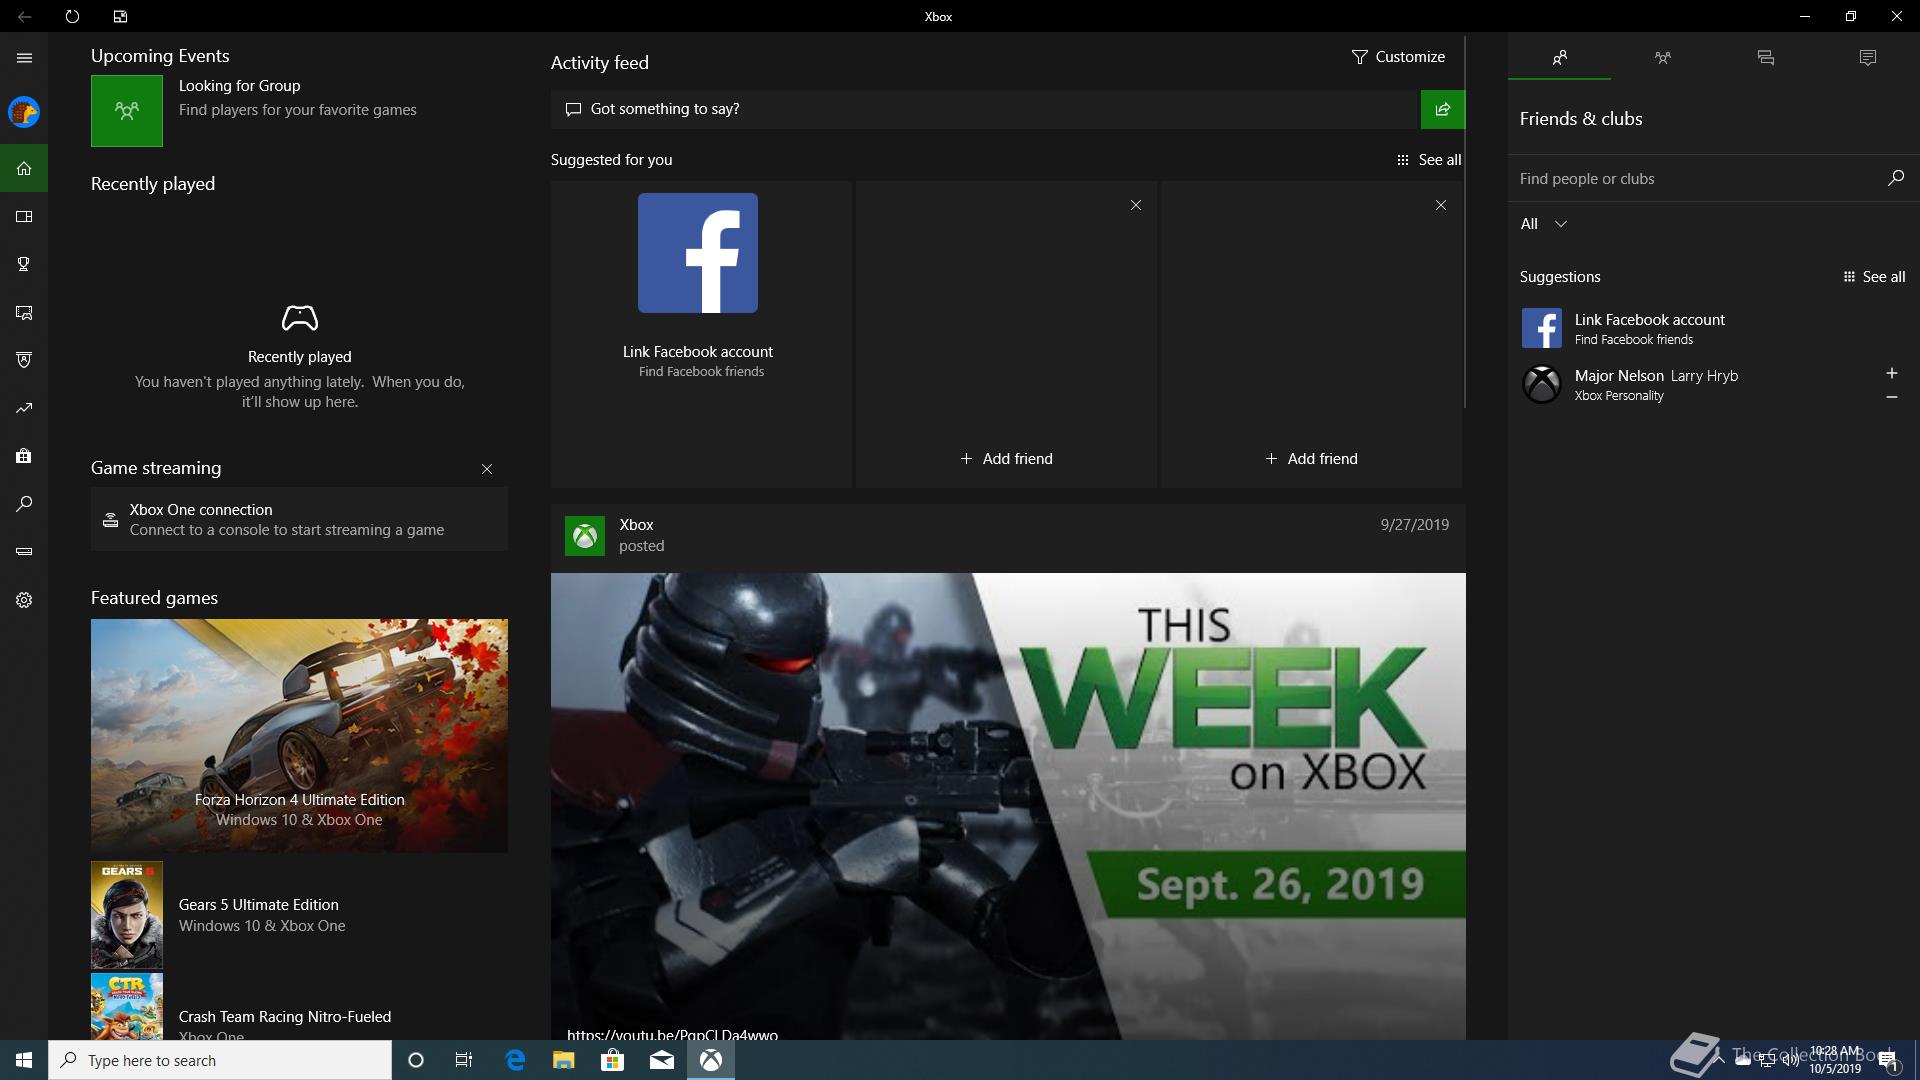This screenshot has height=1080, width=1920.
Task: Click the Looking for Group green tile
Action: pyautogui.click(x=127, y=111)
